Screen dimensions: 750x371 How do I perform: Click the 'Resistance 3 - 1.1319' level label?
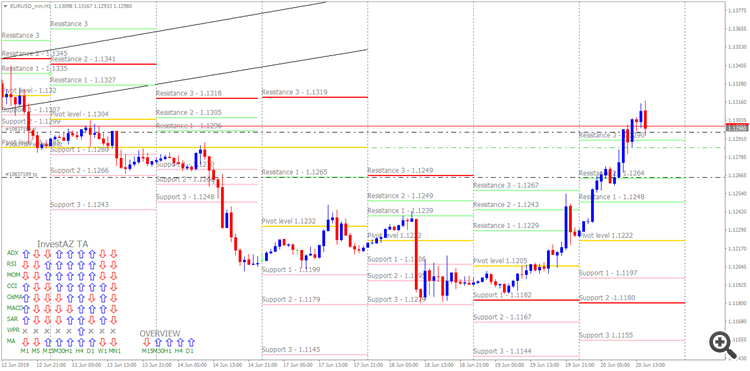294,92
